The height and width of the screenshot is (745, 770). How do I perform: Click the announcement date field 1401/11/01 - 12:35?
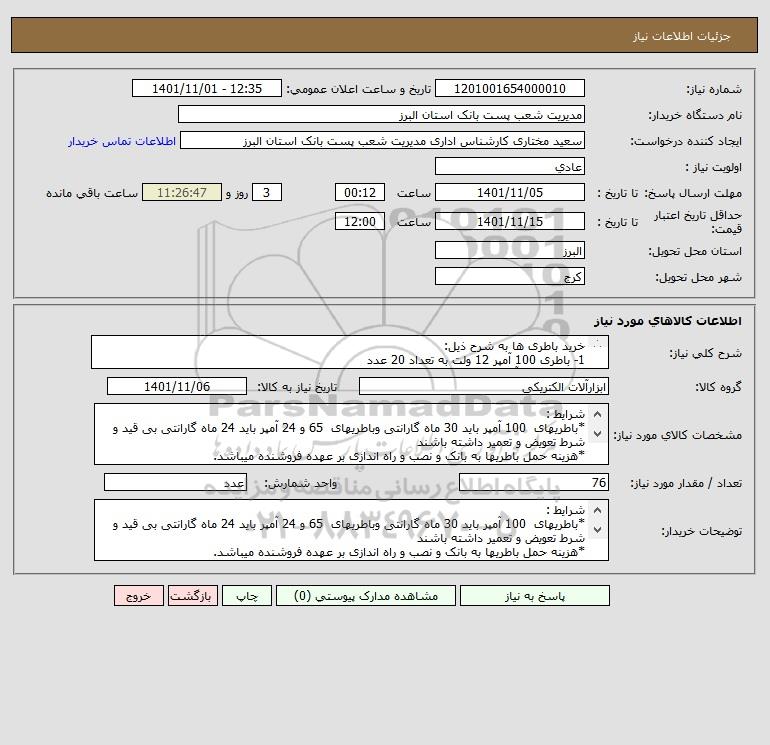click(x=207, y=88)
